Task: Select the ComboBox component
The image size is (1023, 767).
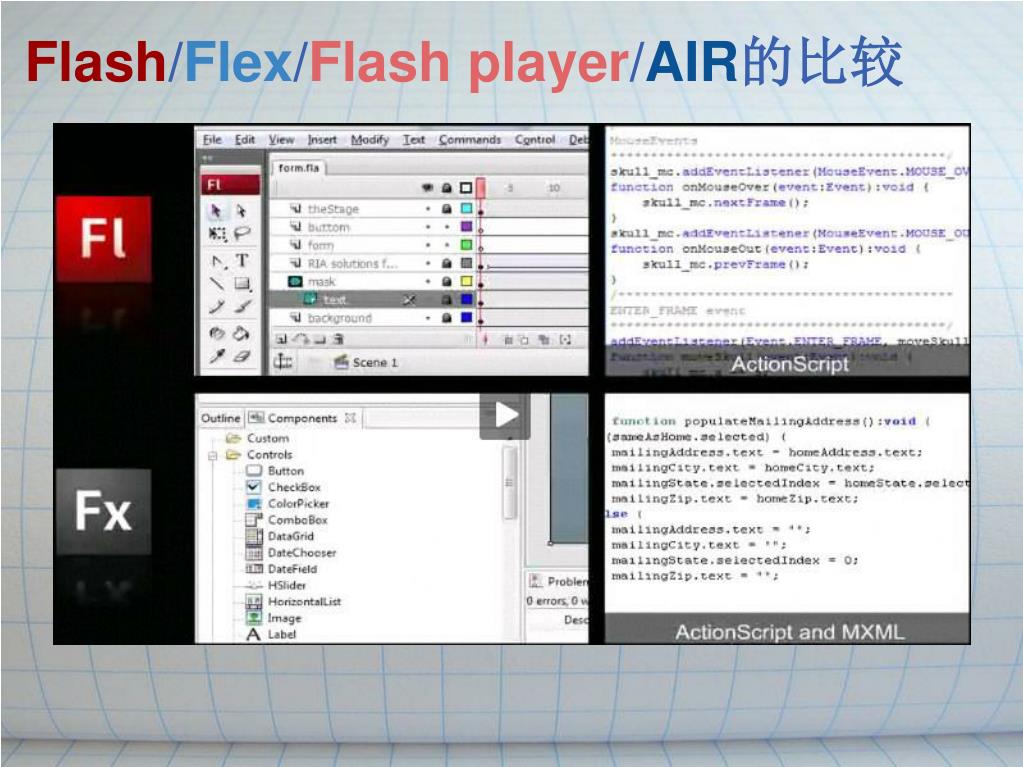Action: pyautogui.click(x=286, y=520)
